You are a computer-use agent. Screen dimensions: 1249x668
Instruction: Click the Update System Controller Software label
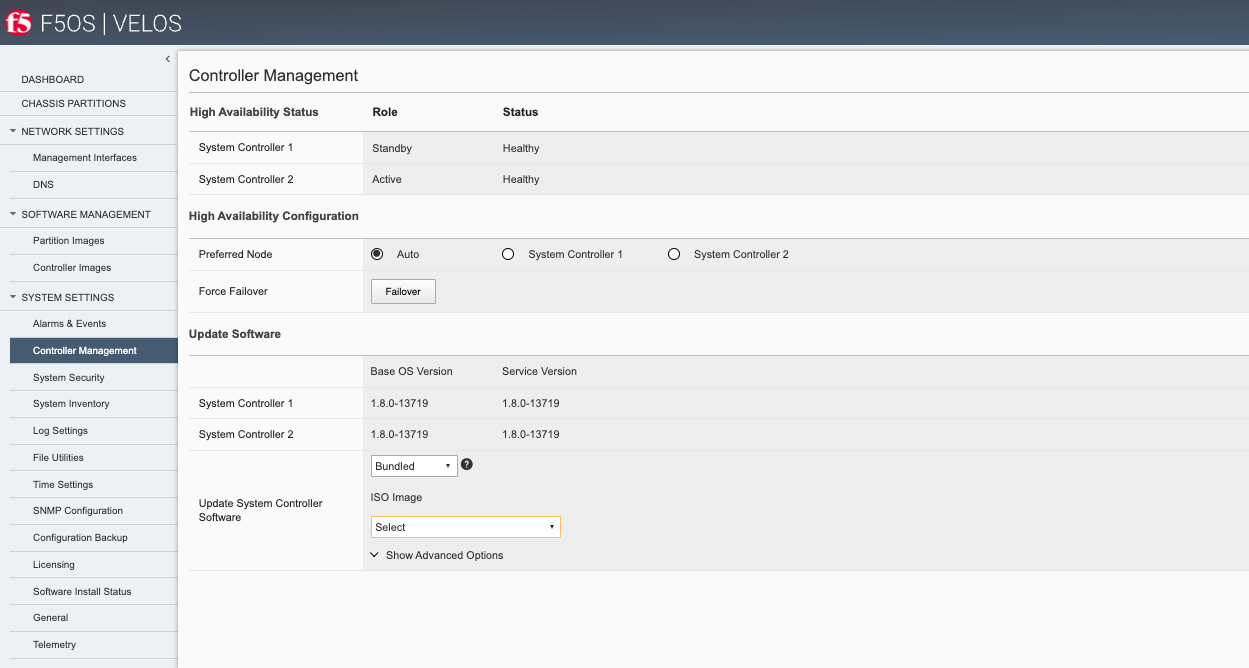click(x=261, y=510)
